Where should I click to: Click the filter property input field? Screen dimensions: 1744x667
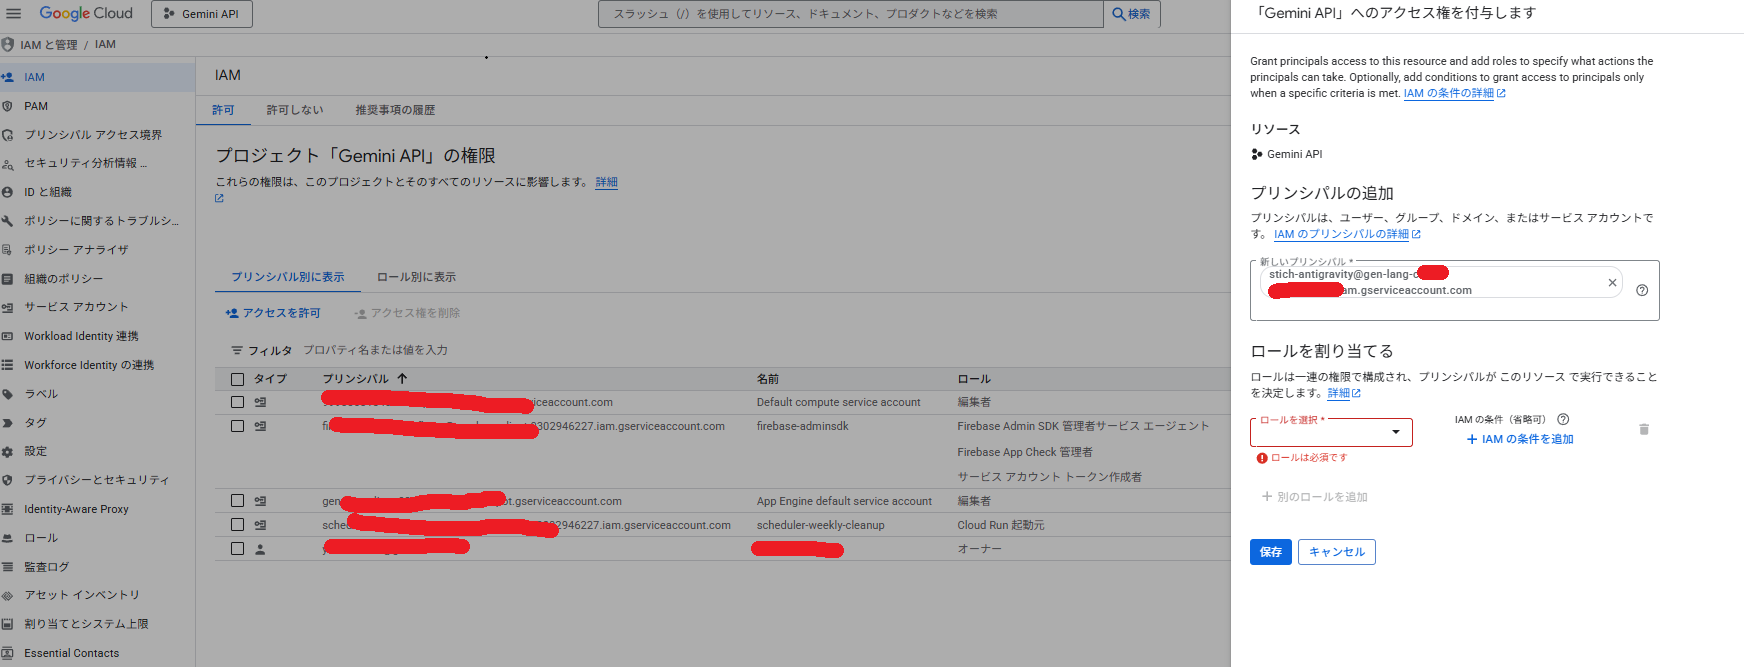click(500, 351)
